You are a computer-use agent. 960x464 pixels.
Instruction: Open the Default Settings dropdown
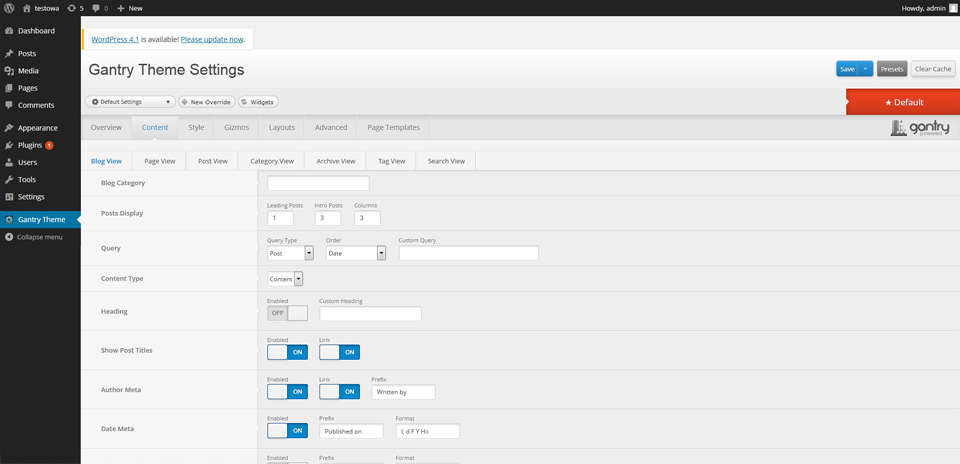coord(130,102)
